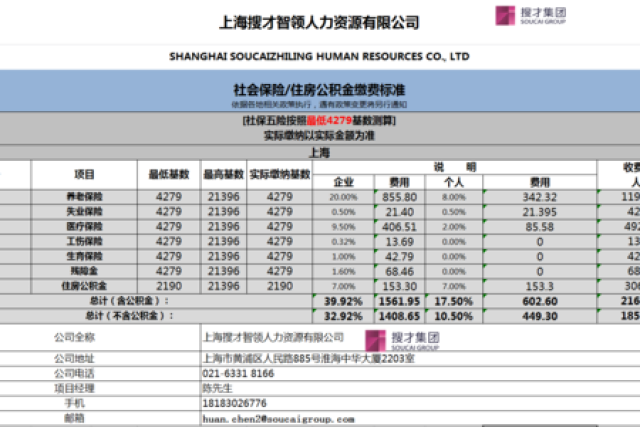Screen dimensions: 640x427
Task: Select the 85.58 fee cell
Action: [540, 227]
